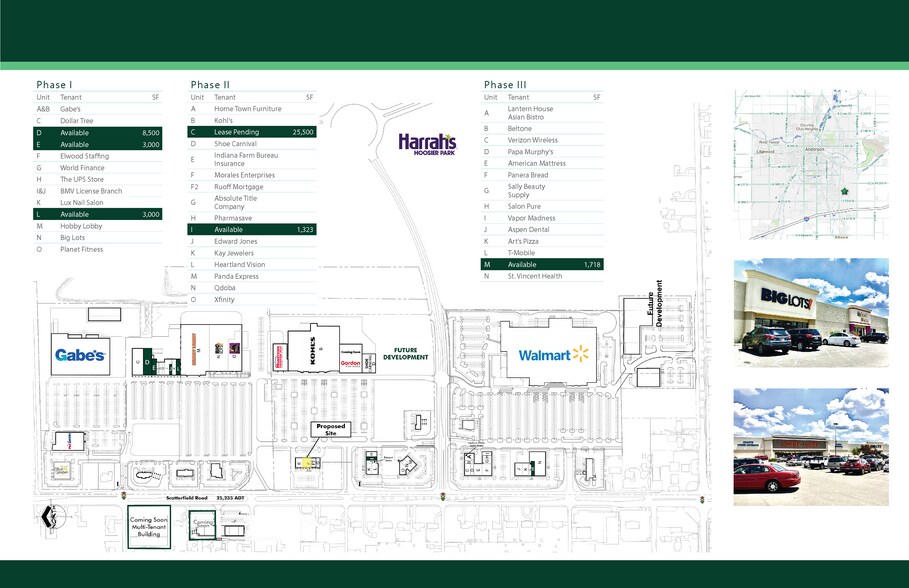Click the Phase I heading

click(54, 85)
